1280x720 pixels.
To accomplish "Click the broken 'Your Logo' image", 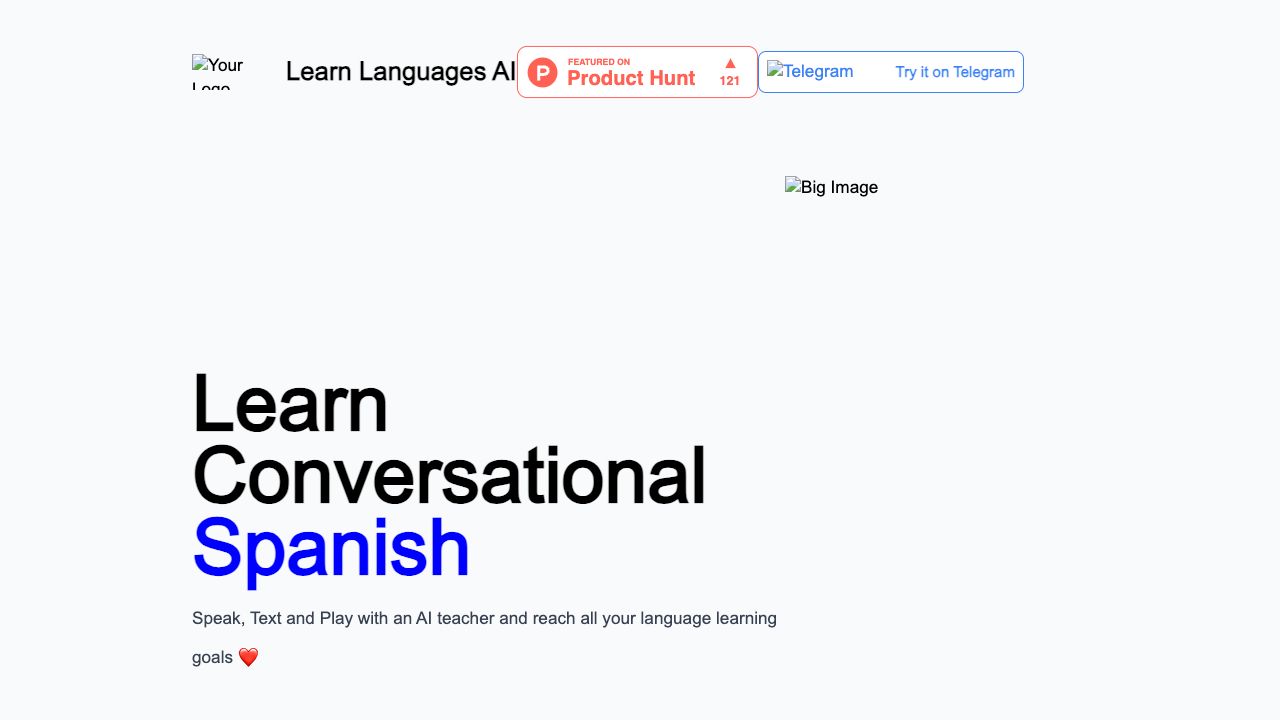I will (218, 72).
